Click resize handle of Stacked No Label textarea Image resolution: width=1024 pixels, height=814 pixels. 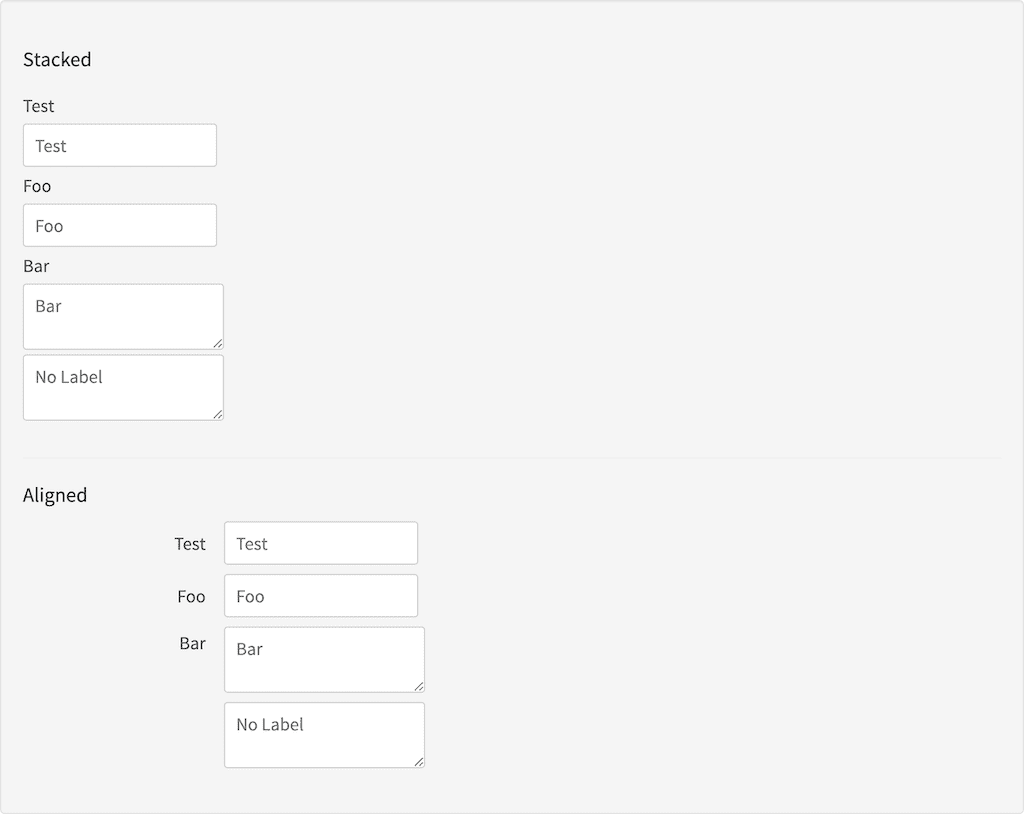[218, 414]
